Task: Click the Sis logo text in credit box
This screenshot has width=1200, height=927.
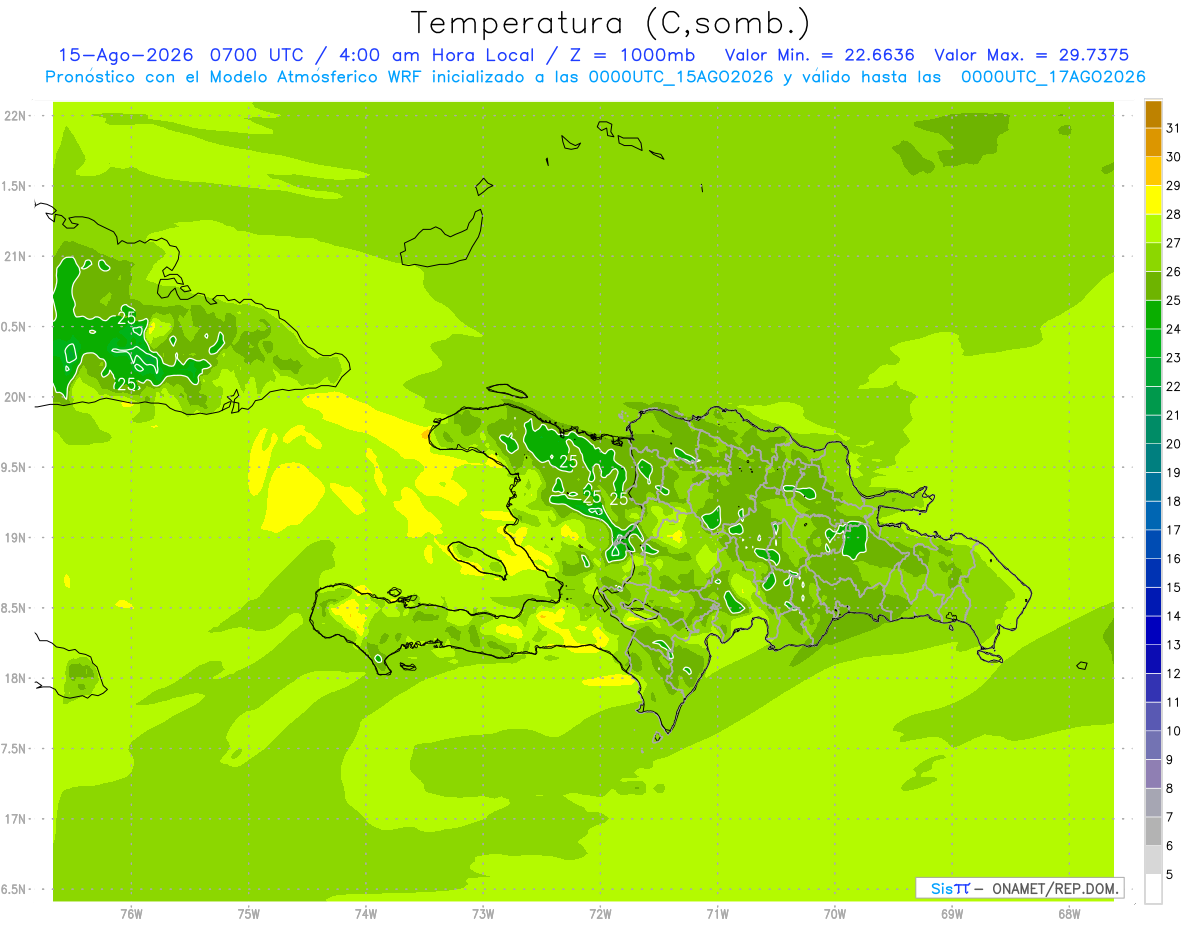Action: point(942,888)
